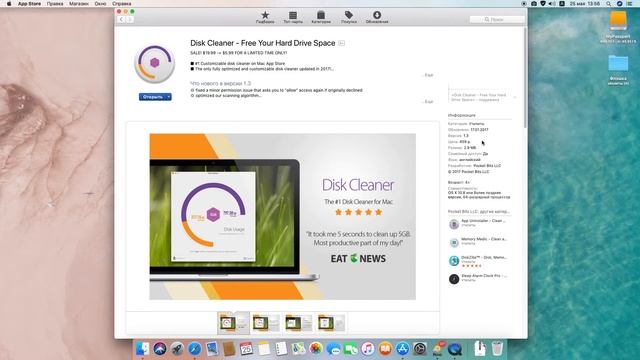
Task: Open the Purchased tag icon
Action: tap(349, 15)
